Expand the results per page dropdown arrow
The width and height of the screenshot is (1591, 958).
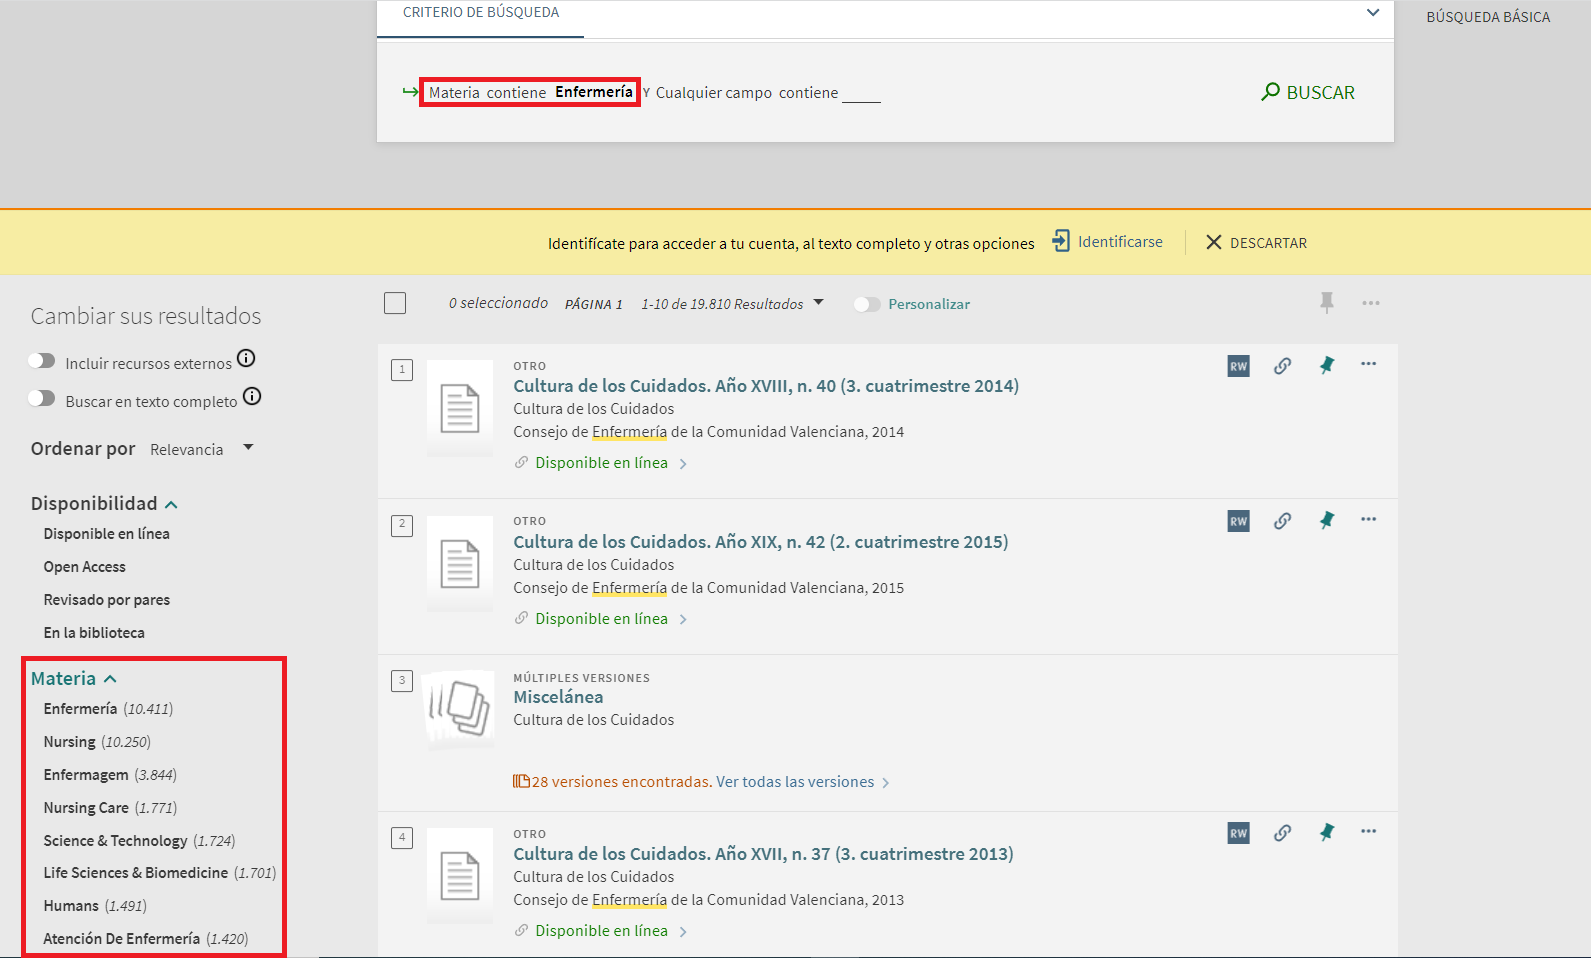pyautogui.click(x=818, y=303)
